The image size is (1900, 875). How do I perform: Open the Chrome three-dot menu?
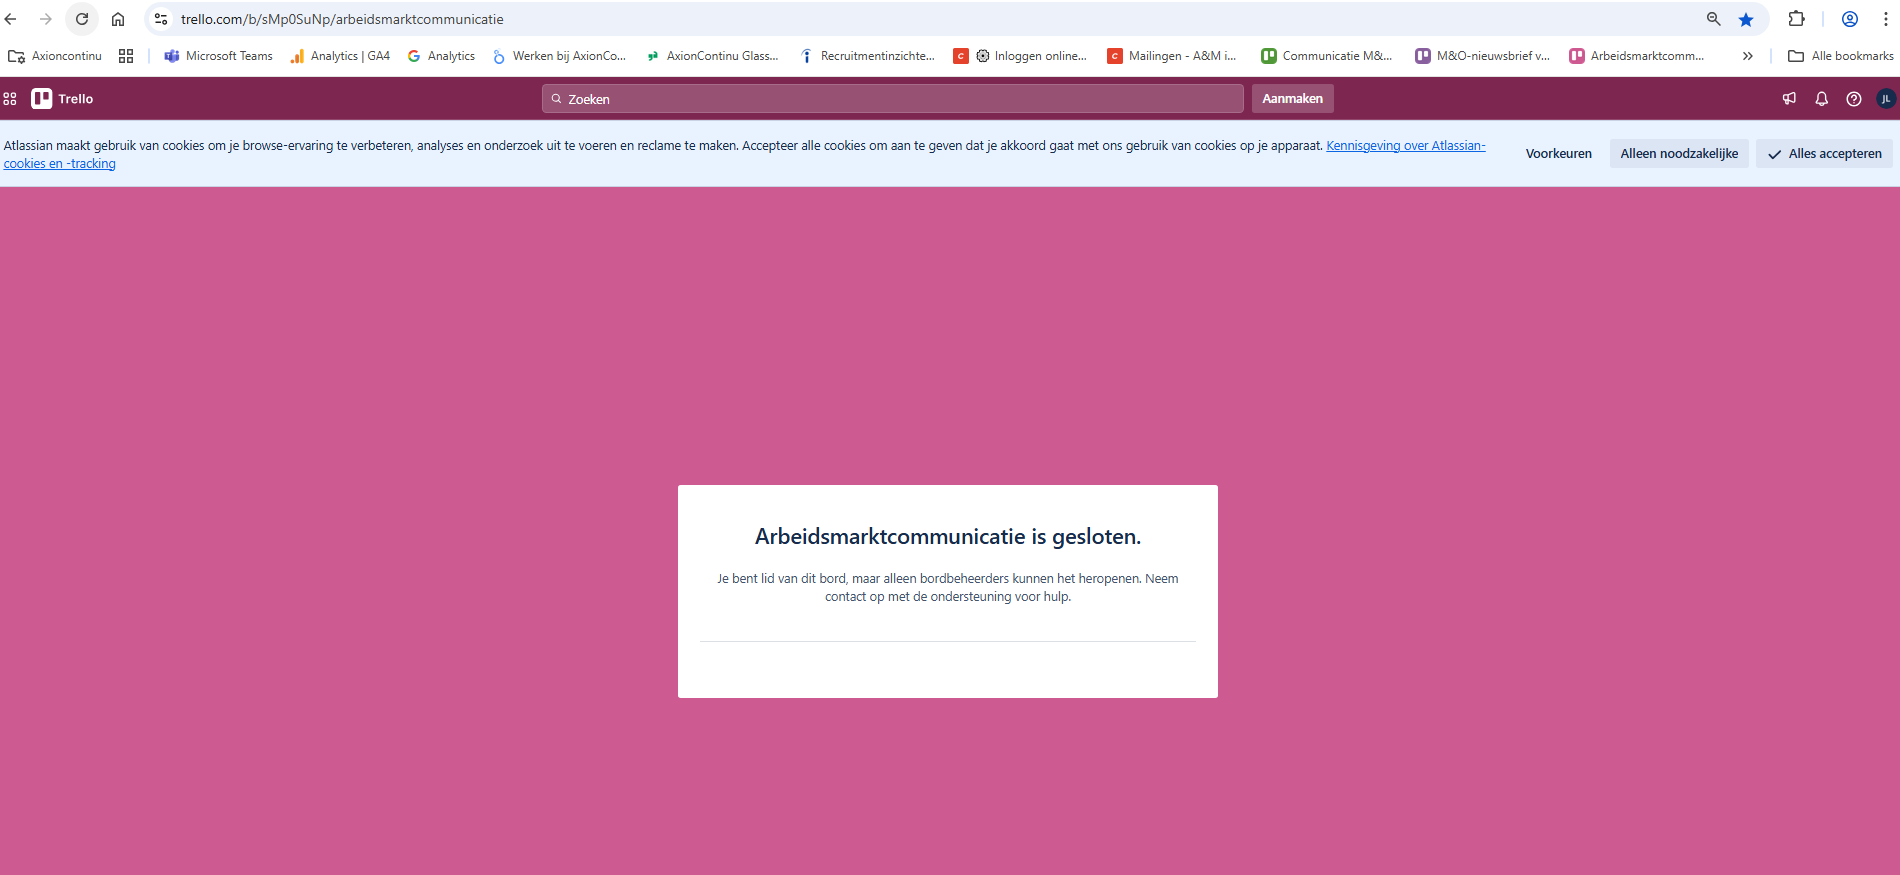point(1886,19)
